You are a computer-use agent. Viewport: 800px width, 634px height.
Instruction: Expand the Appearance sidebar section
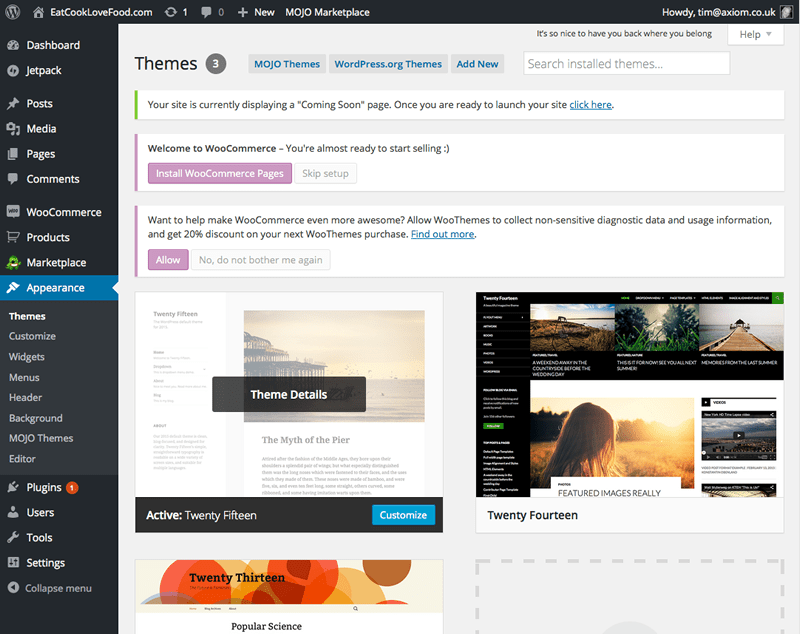[15, 287]
